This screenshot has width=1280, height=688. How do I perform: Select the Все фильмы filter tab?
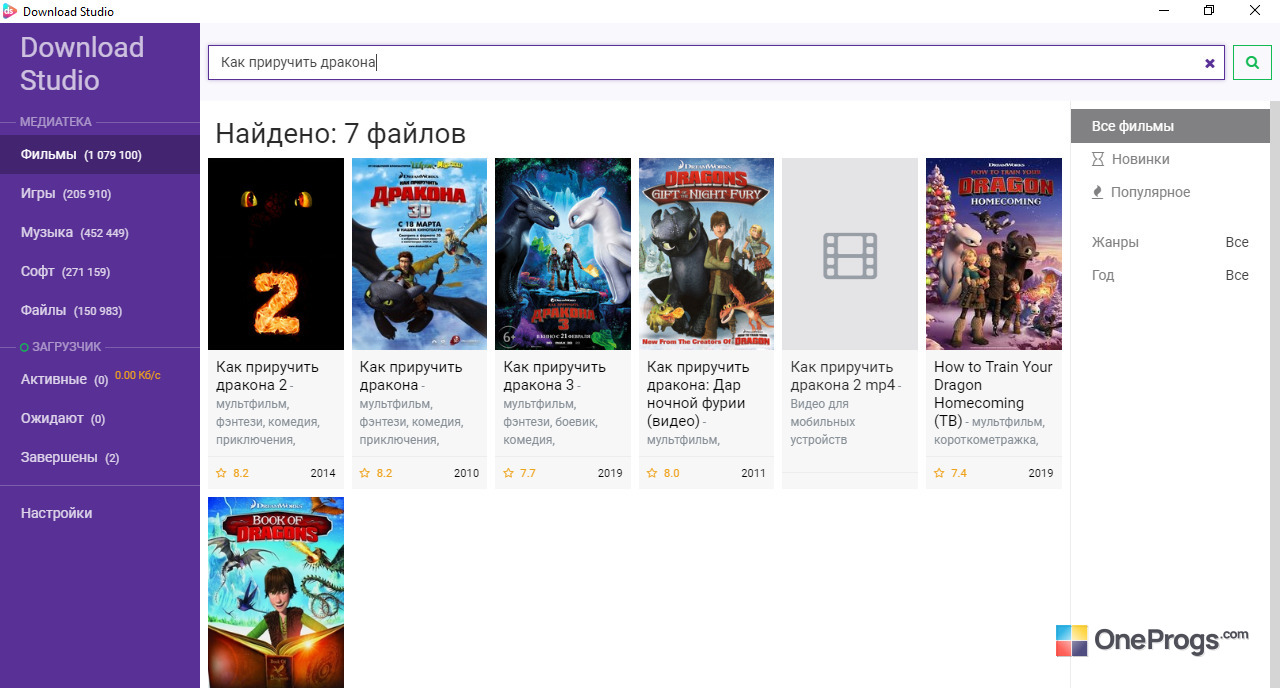click(x=1170, y=126)
